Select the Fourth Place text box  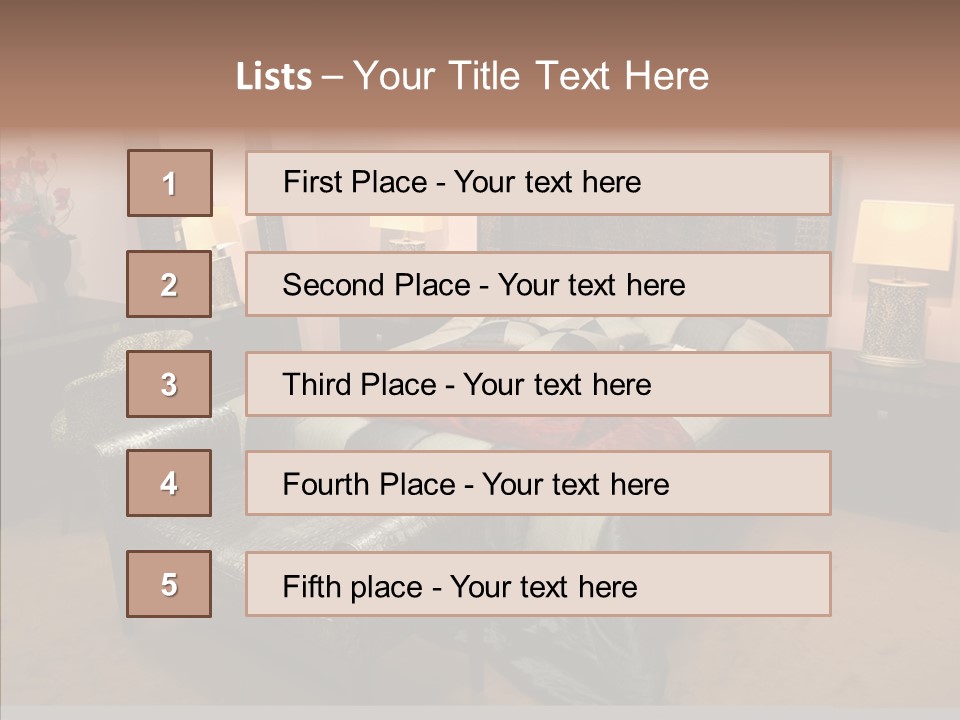538,484
